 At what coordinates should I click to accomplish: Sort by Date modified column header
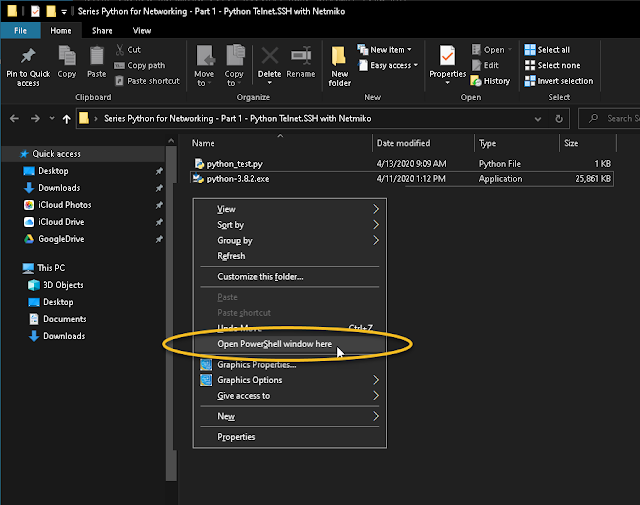click(x=423, y=143)
